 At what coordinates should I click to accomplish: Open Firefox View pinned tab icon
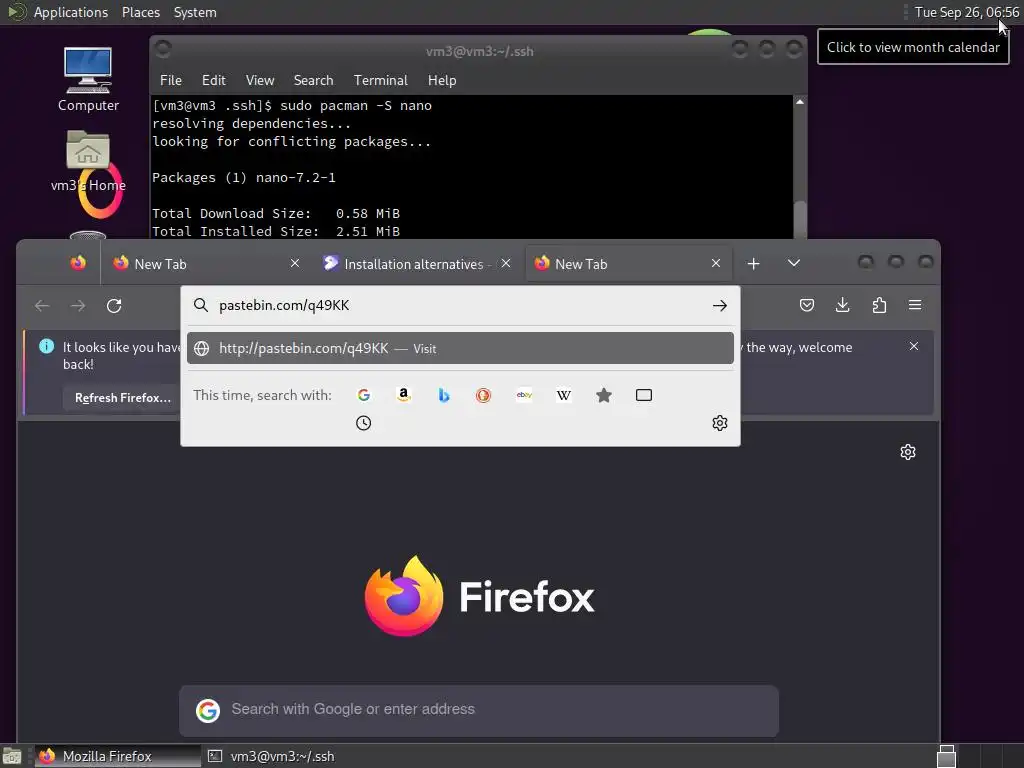[78, 263]
